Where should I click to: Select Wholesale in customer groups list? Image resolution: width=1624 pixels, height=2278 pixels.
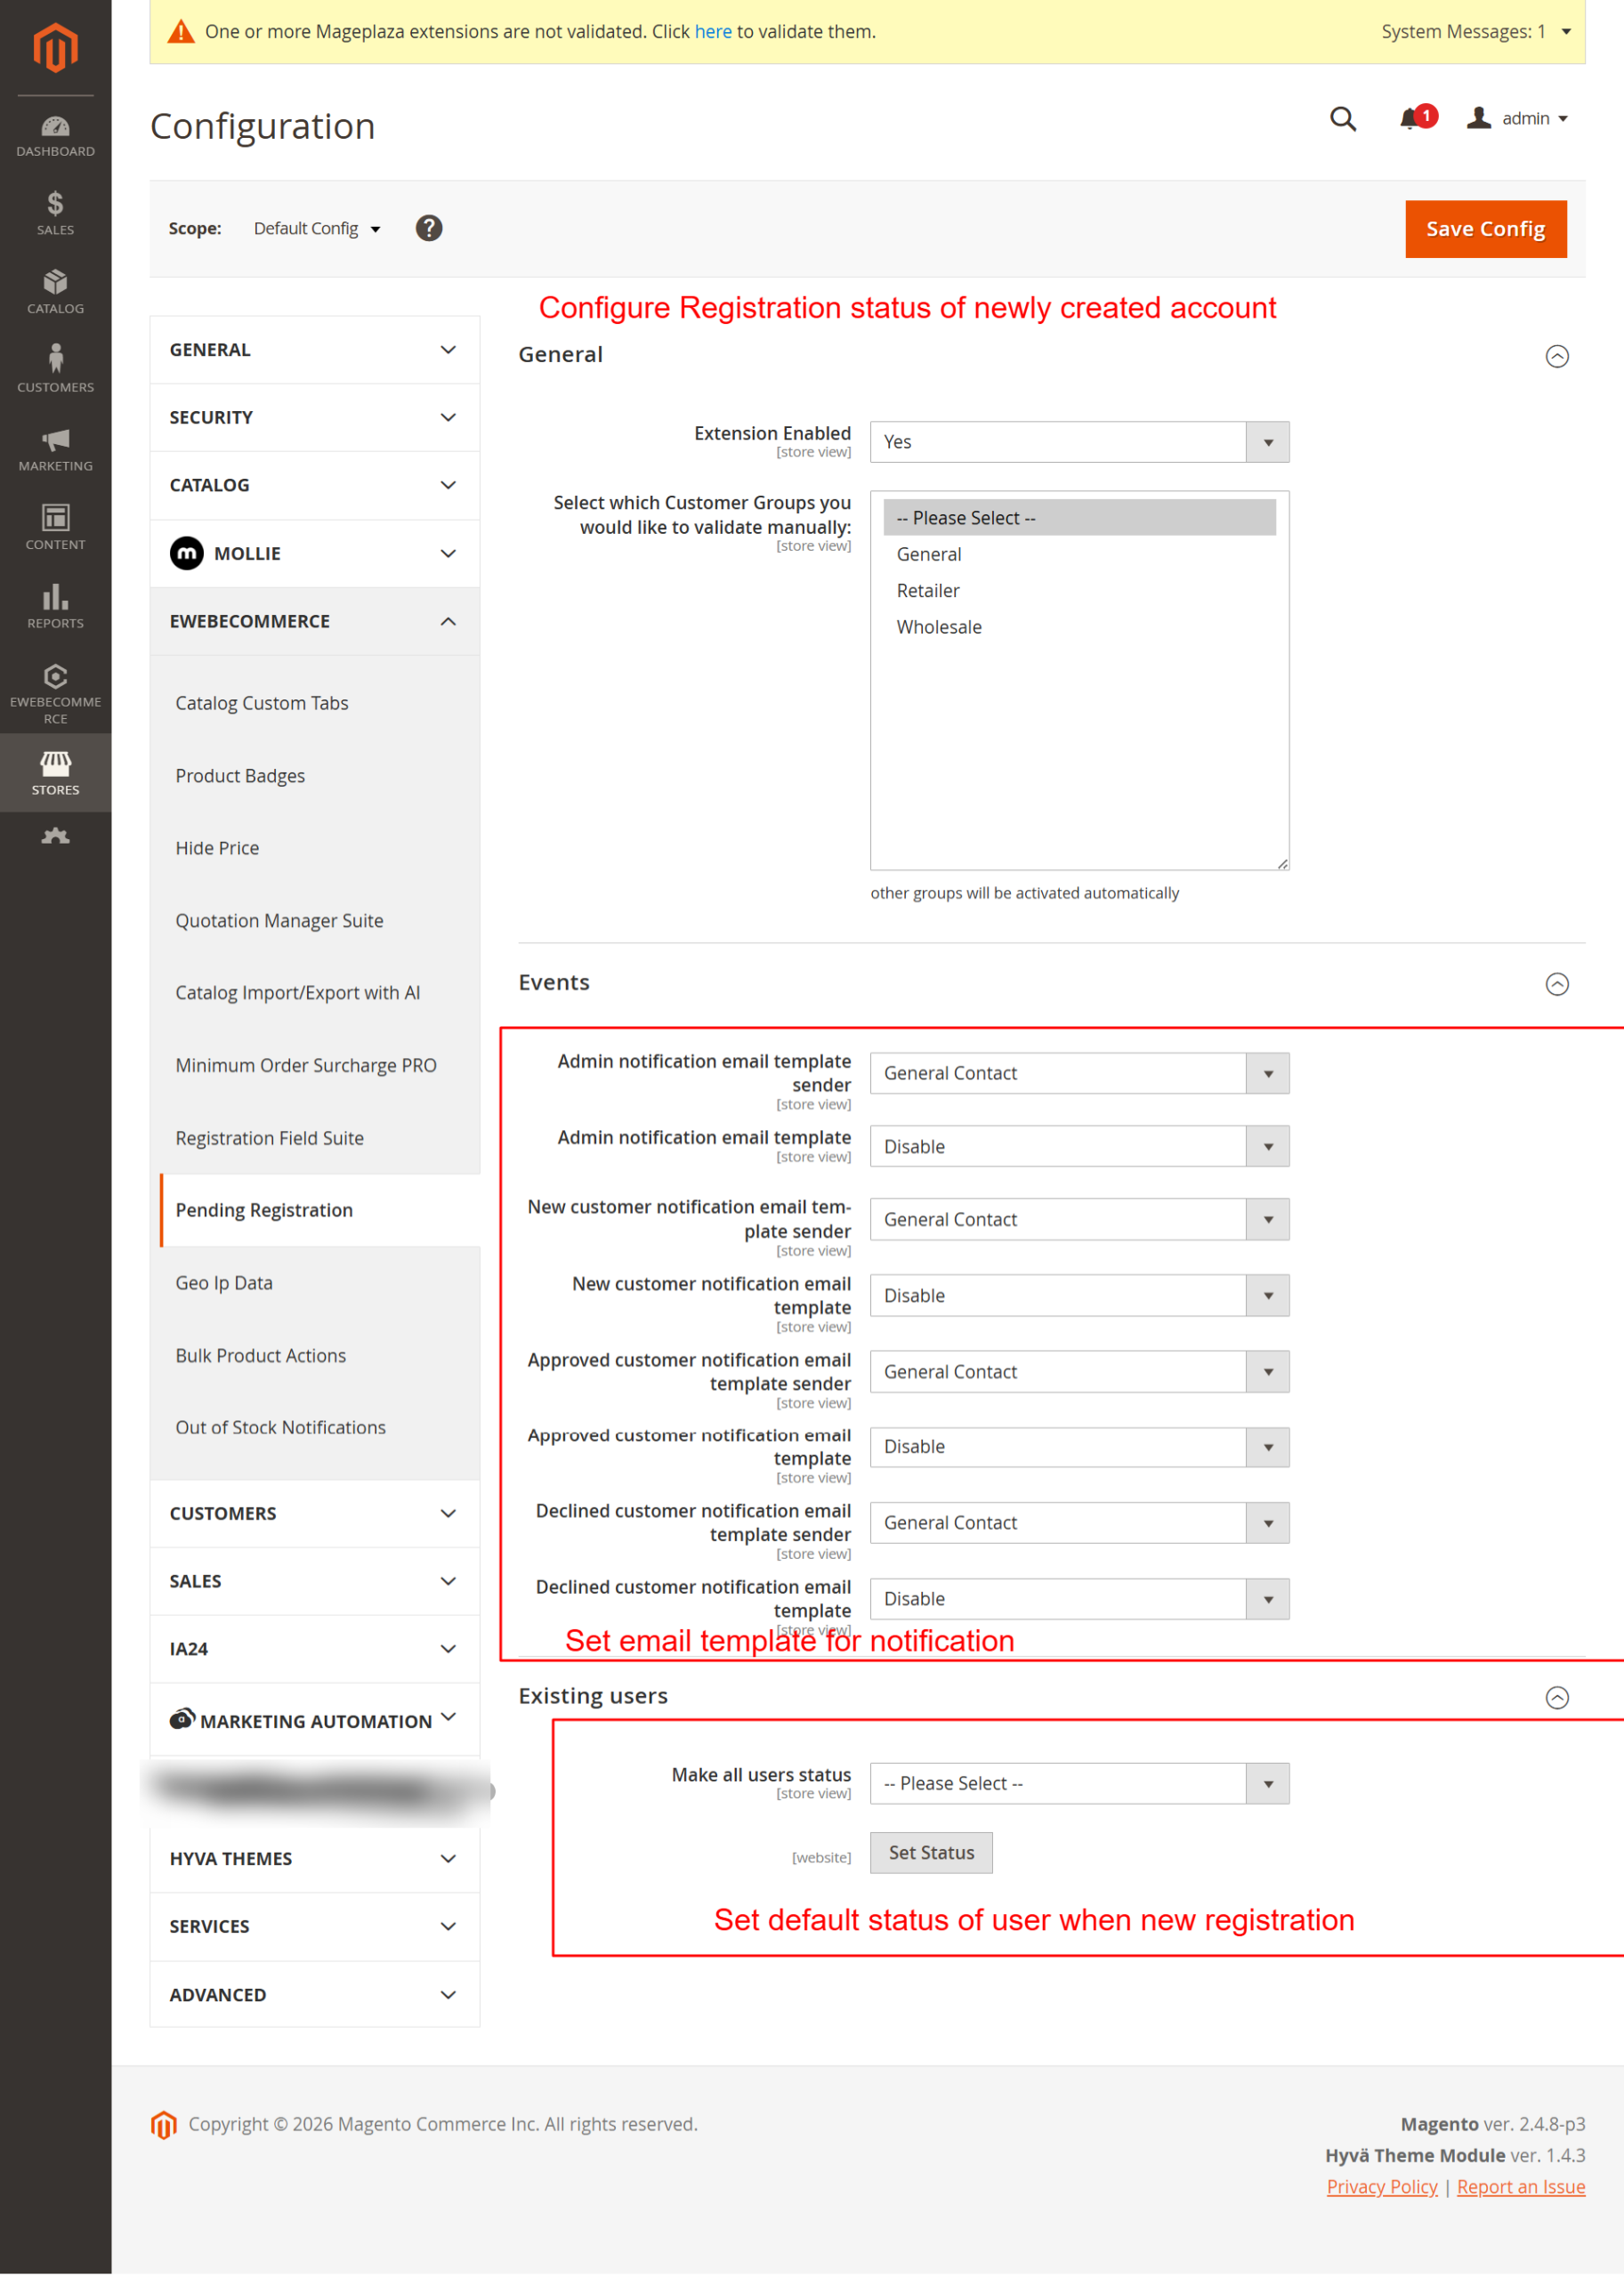tap(938, 627)
